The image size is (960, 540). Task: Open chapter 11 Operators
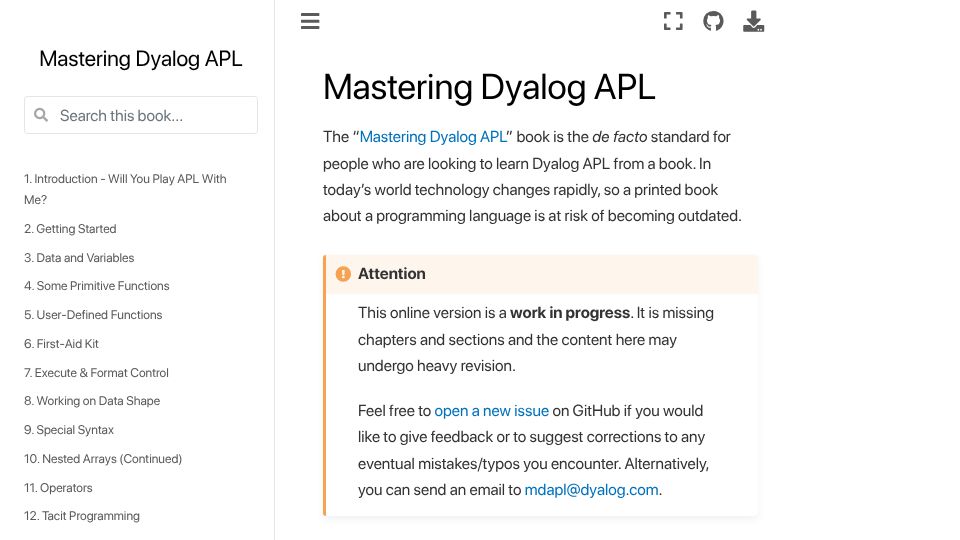coord(58,488)
